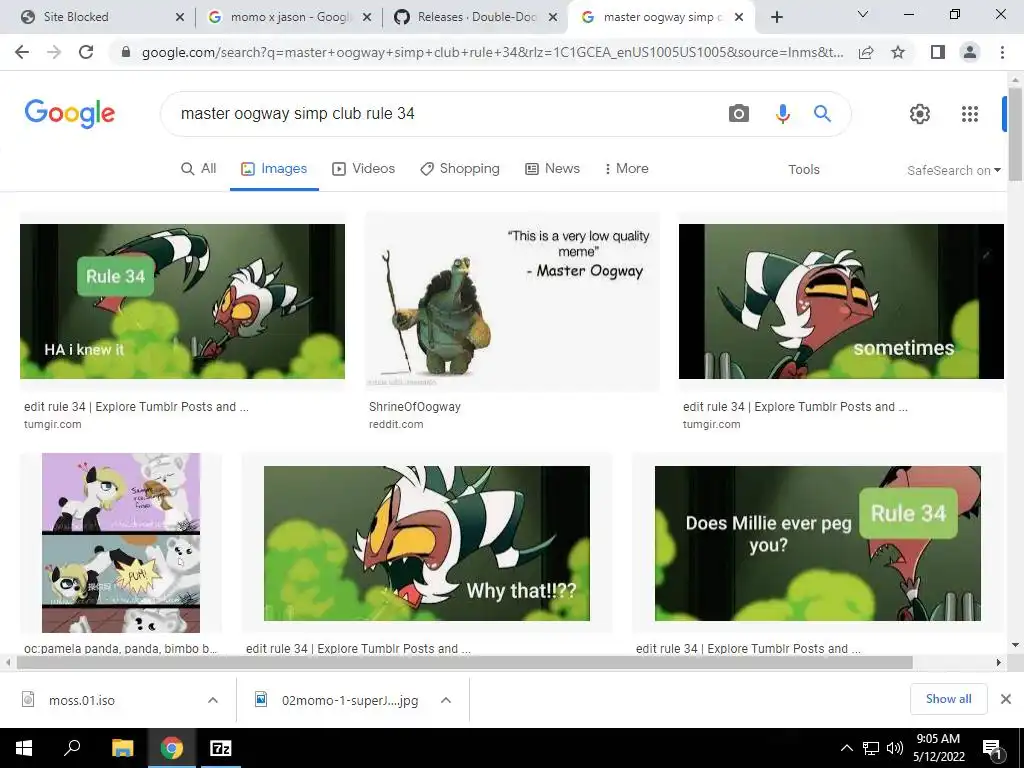
Task: Click the URL address bar
Action: [492, 52]
